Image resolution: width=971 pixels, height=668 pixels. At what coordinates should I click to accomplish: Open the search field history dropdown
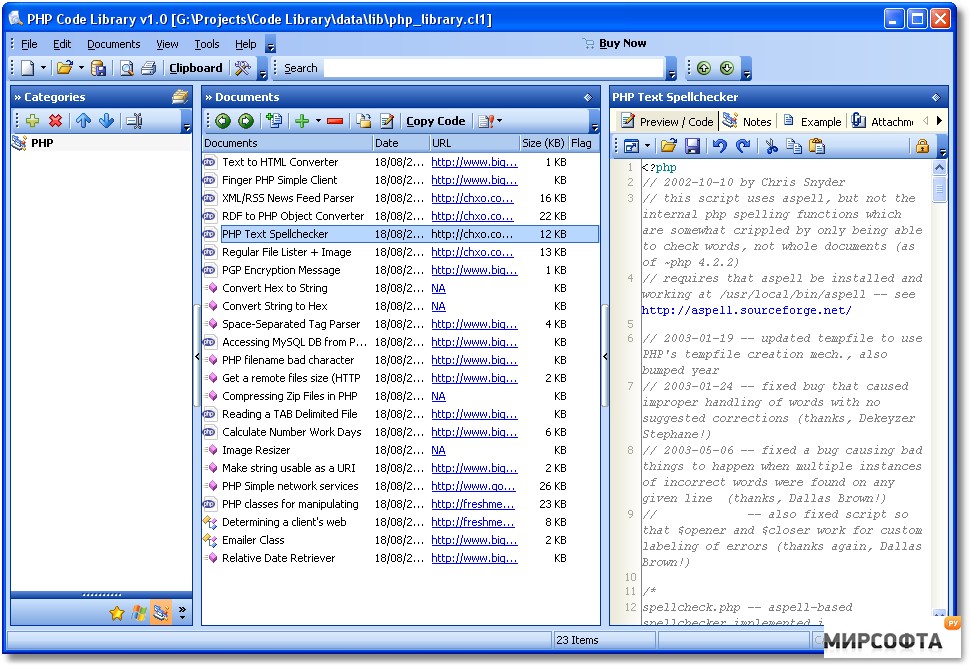(671, 68)
